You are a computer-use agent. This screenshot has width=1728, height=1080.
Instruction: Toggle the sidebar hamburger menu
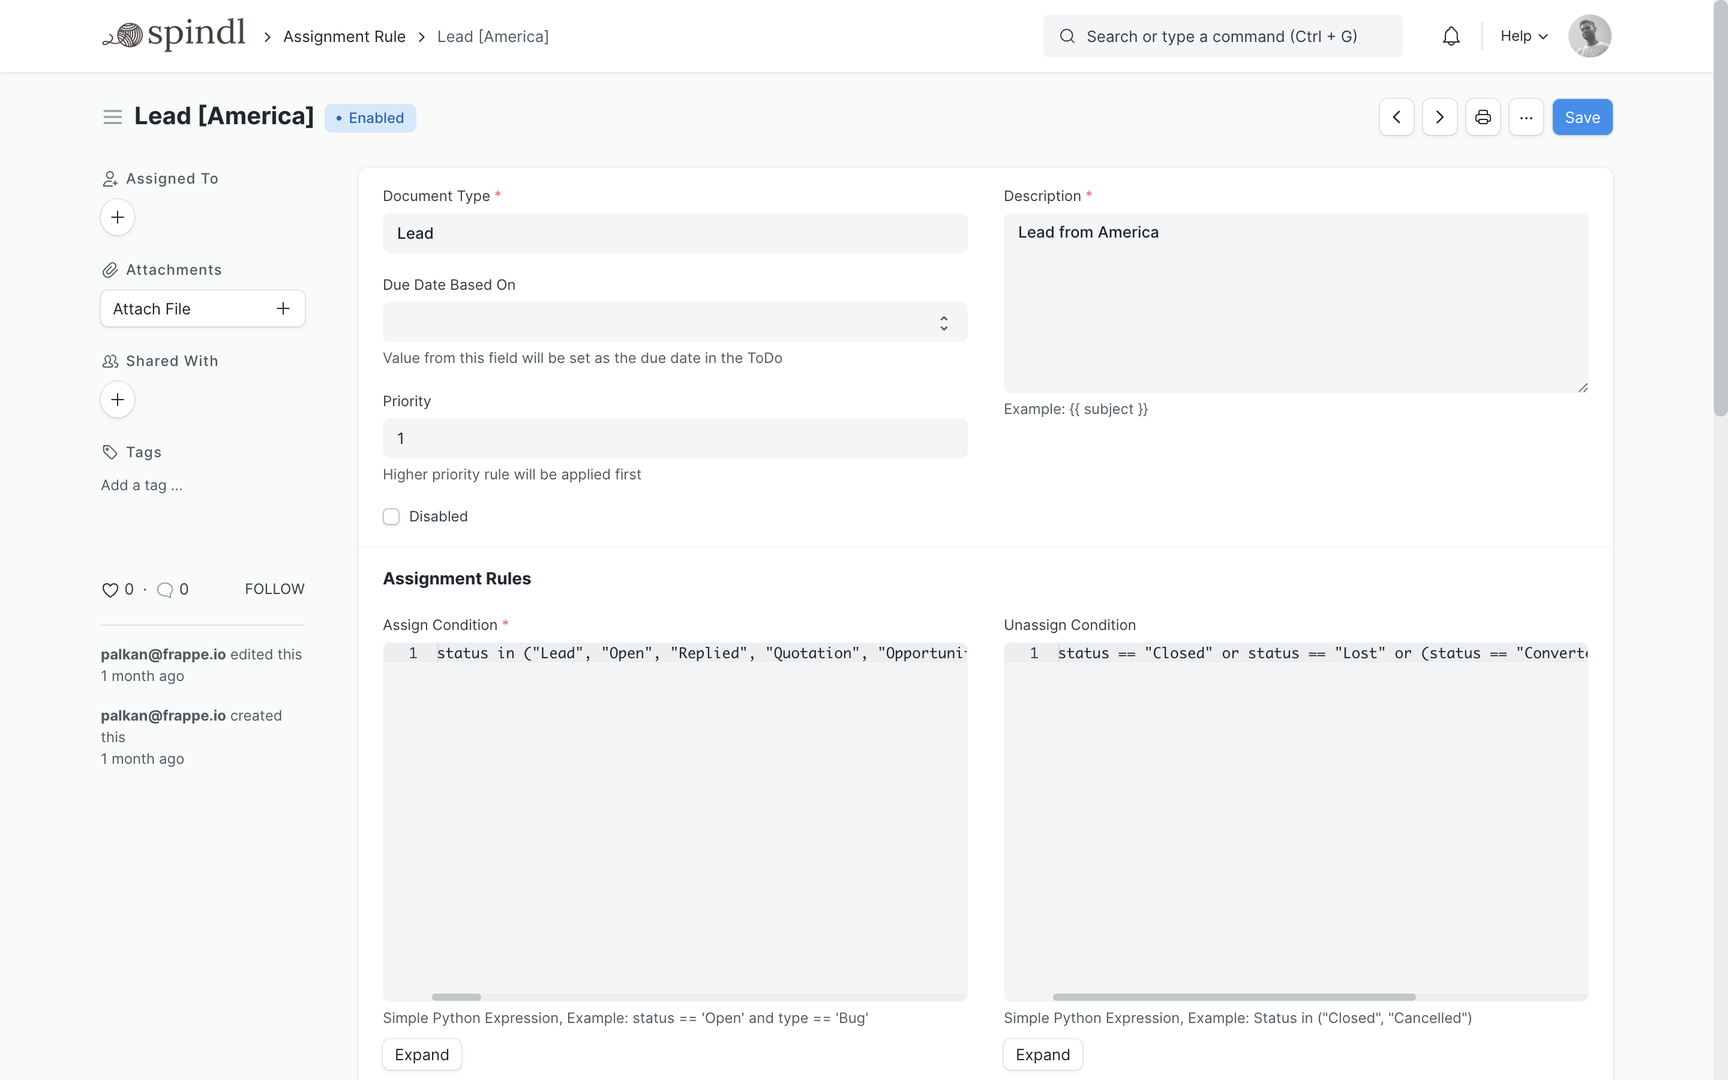point(112,117)
